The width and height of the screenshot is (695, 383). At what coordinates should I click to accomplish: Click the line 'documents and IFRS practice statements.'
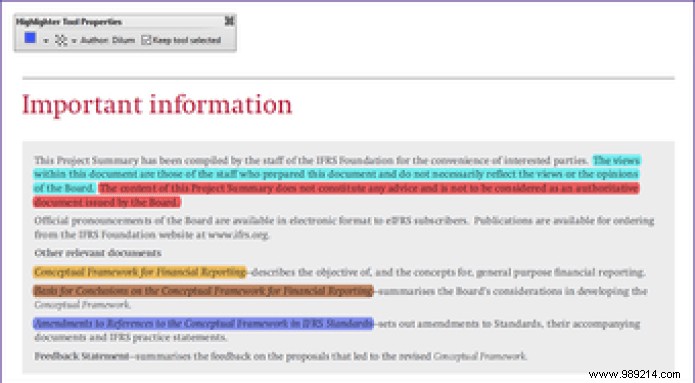tap(131, 337)
